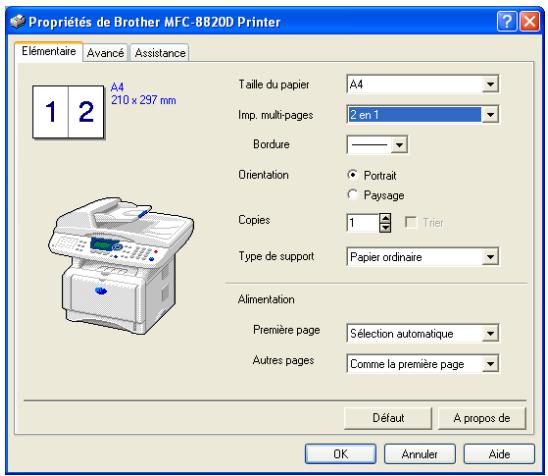Click the 'Taille du papier' label
The height and width of the screenshot is (476, 548).
coord(274,85)
